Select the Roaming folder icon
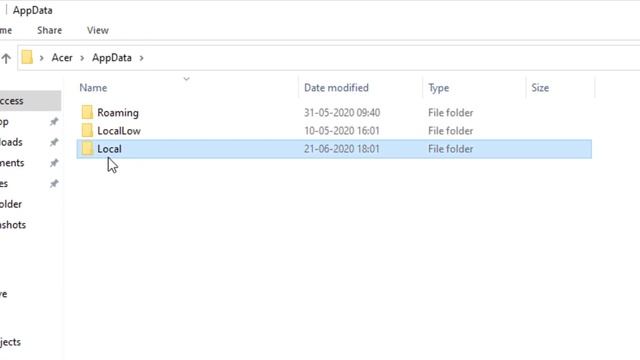 click(87, 112)
